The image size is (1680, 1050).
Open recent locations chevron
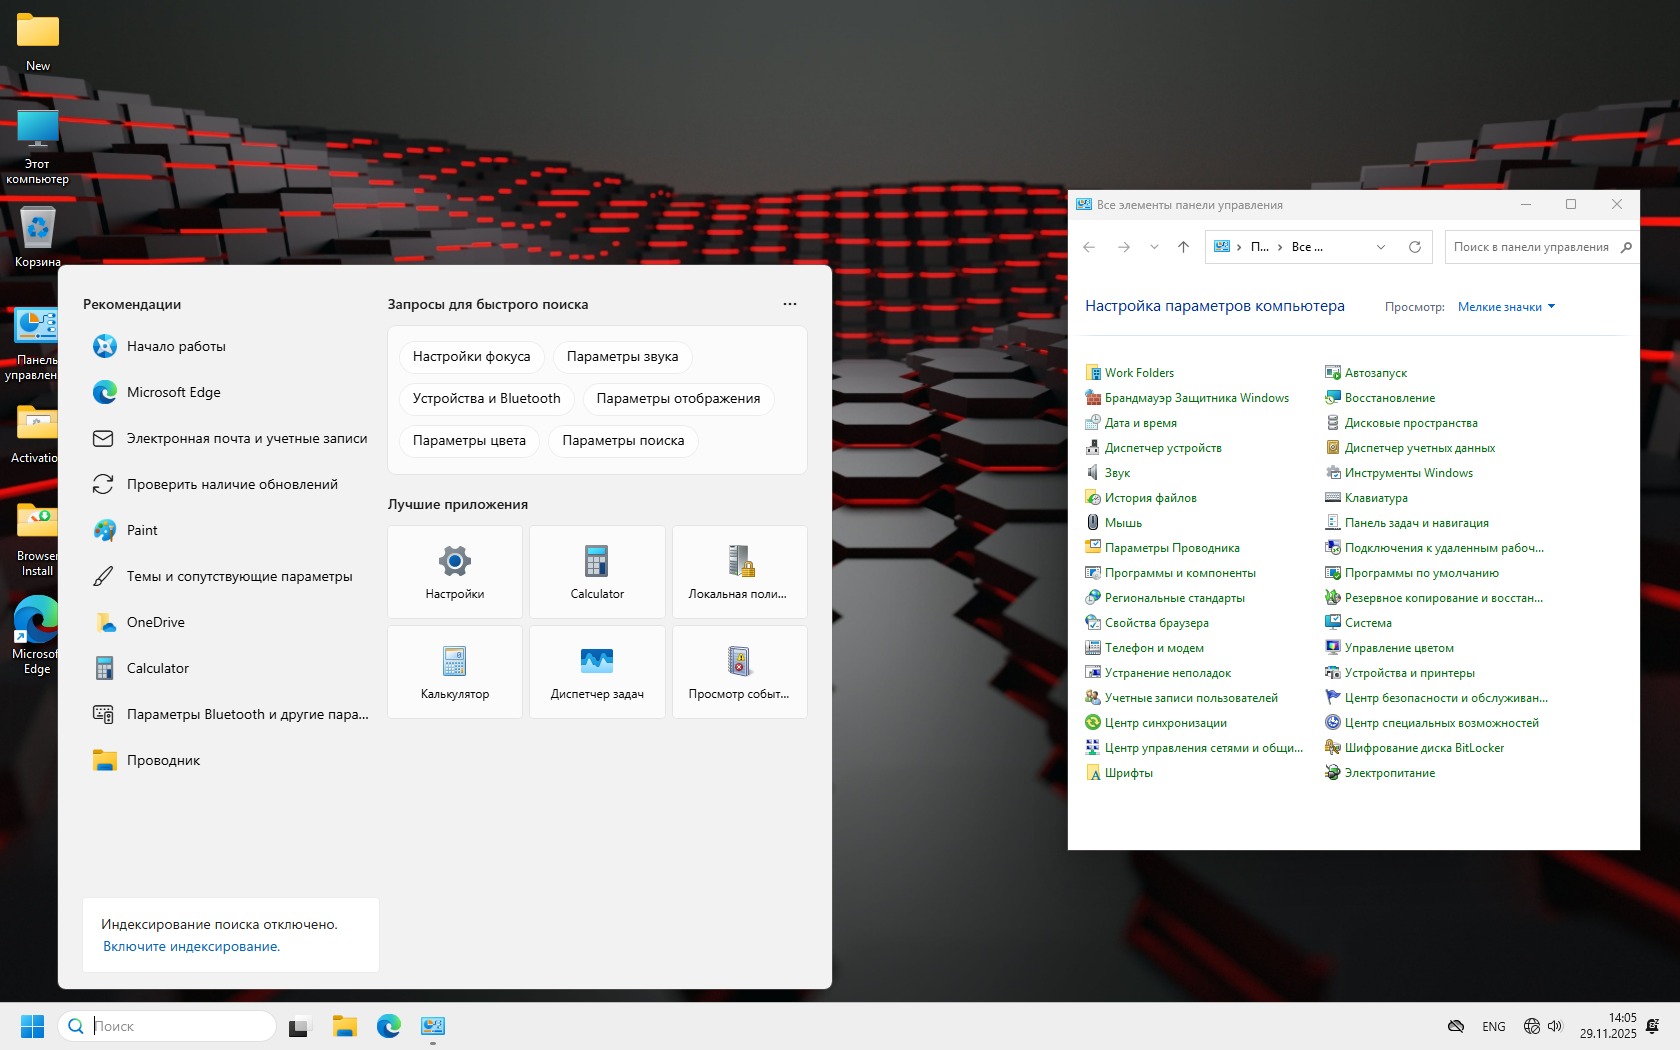coord(1154,247)
